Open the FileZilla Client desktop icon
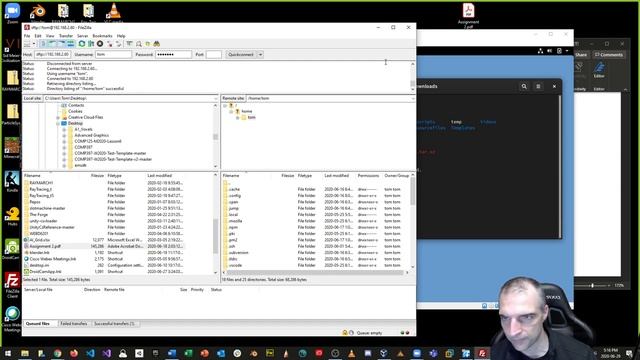640x360 pixels. coord(12,285)
